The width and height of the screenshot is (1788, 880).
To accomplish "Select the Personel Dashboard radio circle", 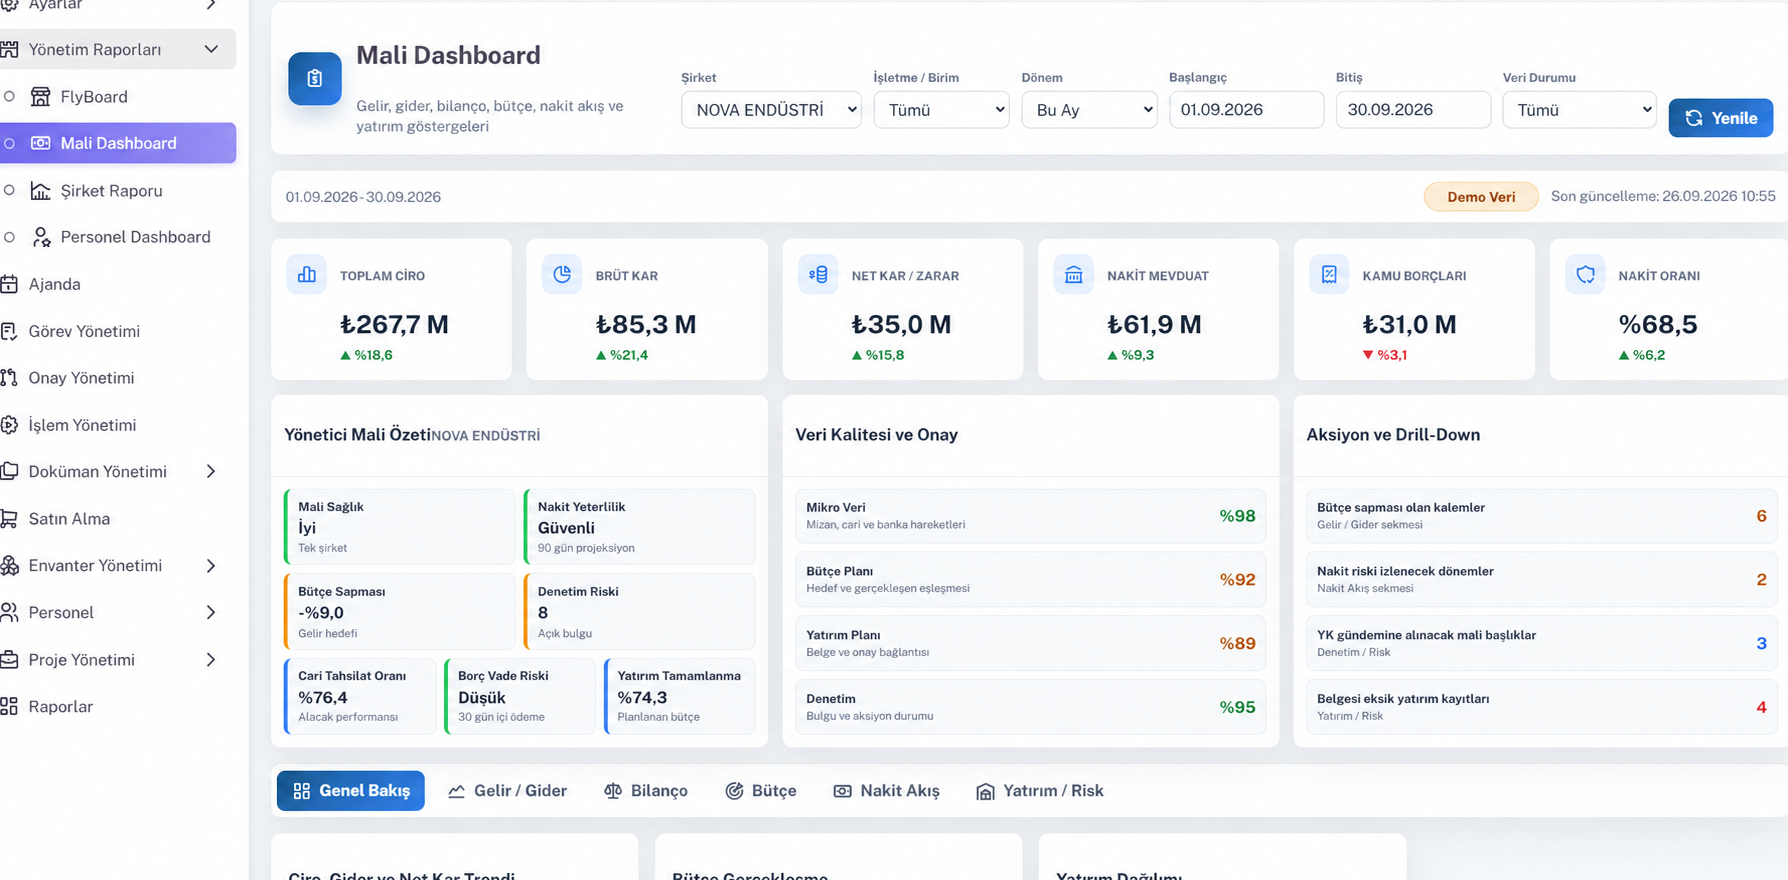I will click(x=9, y=237).
